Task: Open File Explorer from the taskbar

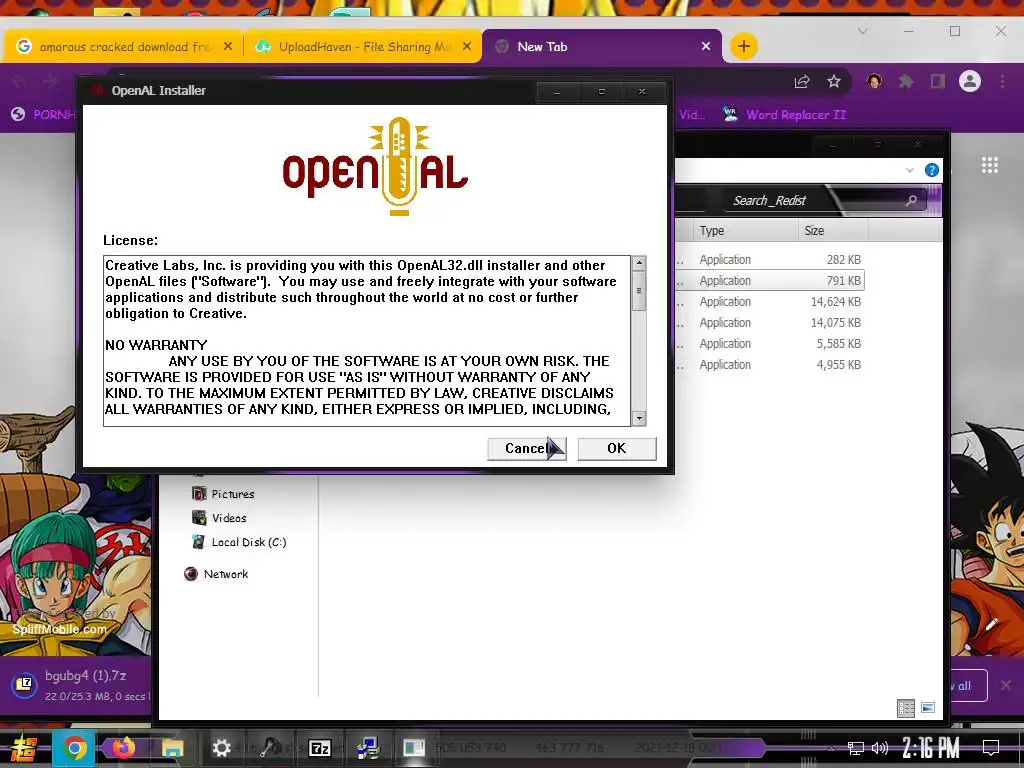Action: coord(172,748)
